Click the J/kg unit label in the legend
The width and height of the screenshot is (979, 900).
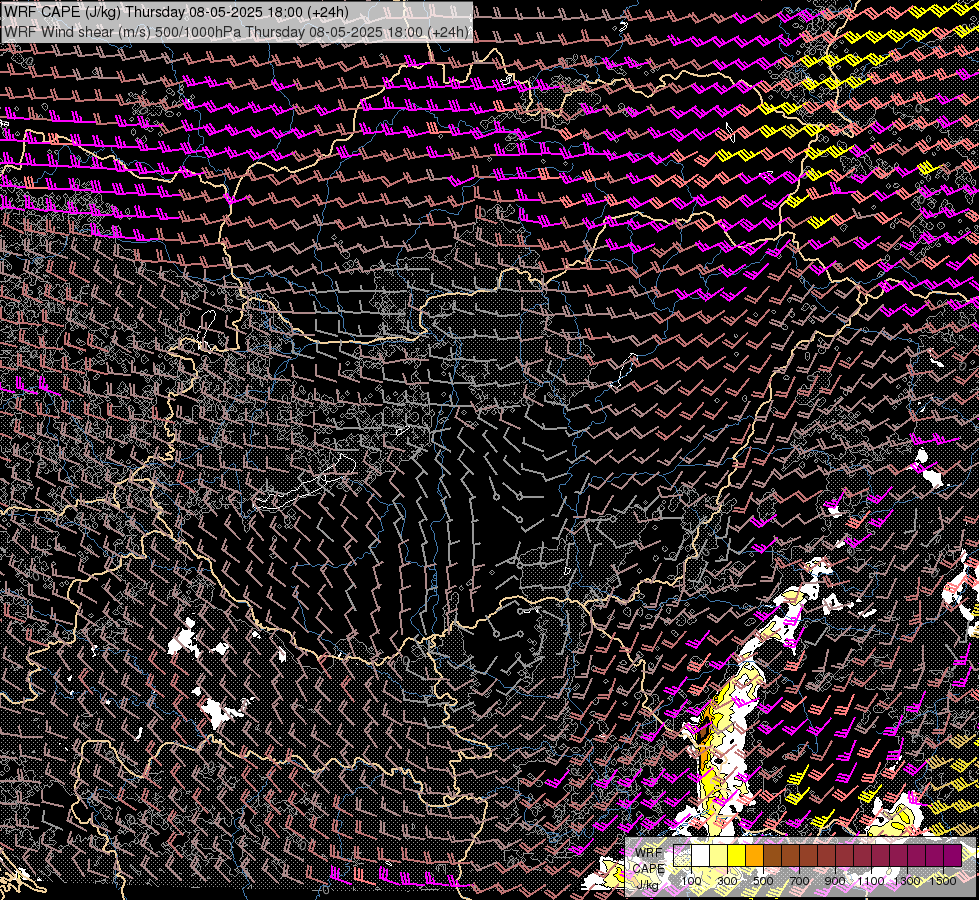click(648, 884)
